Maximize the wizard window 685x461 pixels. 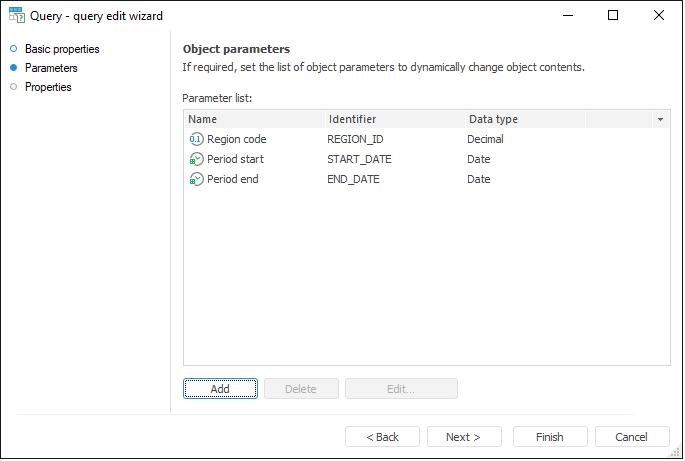coord(613,16)
